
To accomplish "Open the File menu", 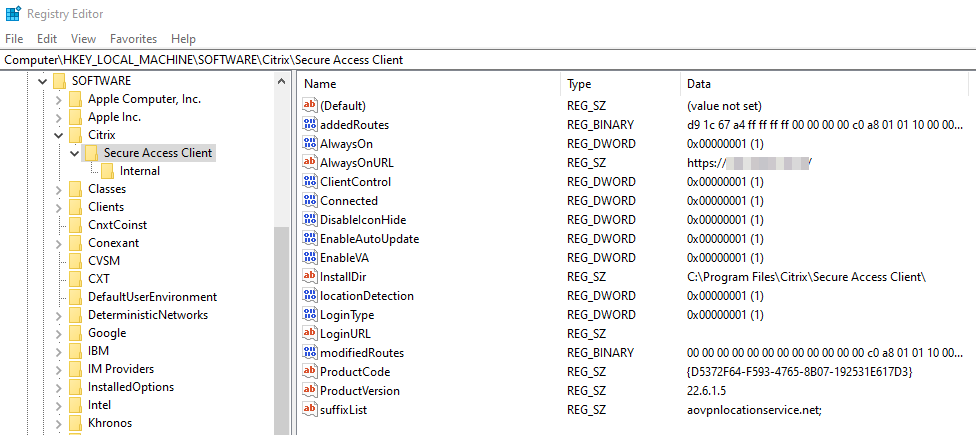I will (x=14, y=39).
